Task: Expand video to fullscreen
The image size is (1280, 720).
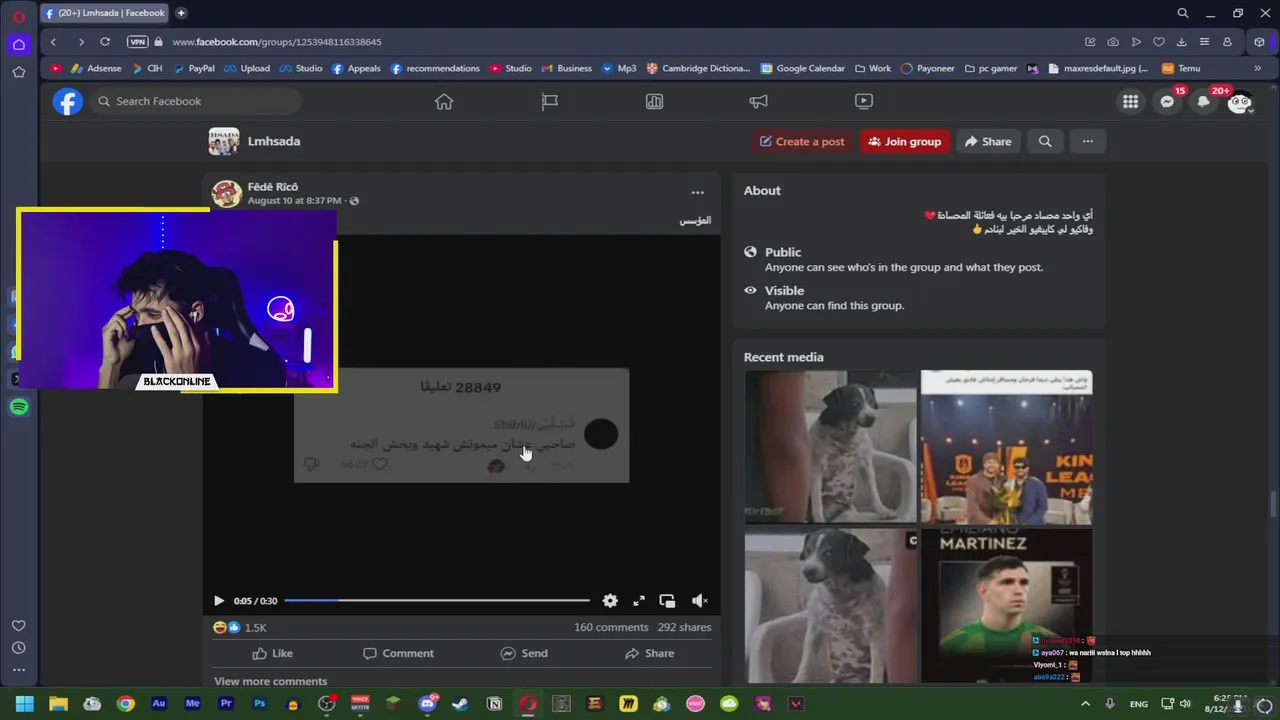Action: (x=639, y=601)
